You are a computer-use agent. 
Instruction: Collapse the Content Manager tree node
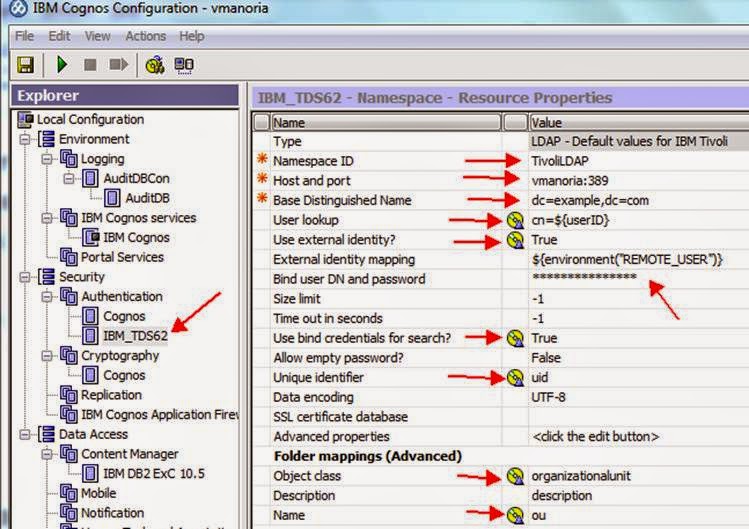tap(47, 454)
